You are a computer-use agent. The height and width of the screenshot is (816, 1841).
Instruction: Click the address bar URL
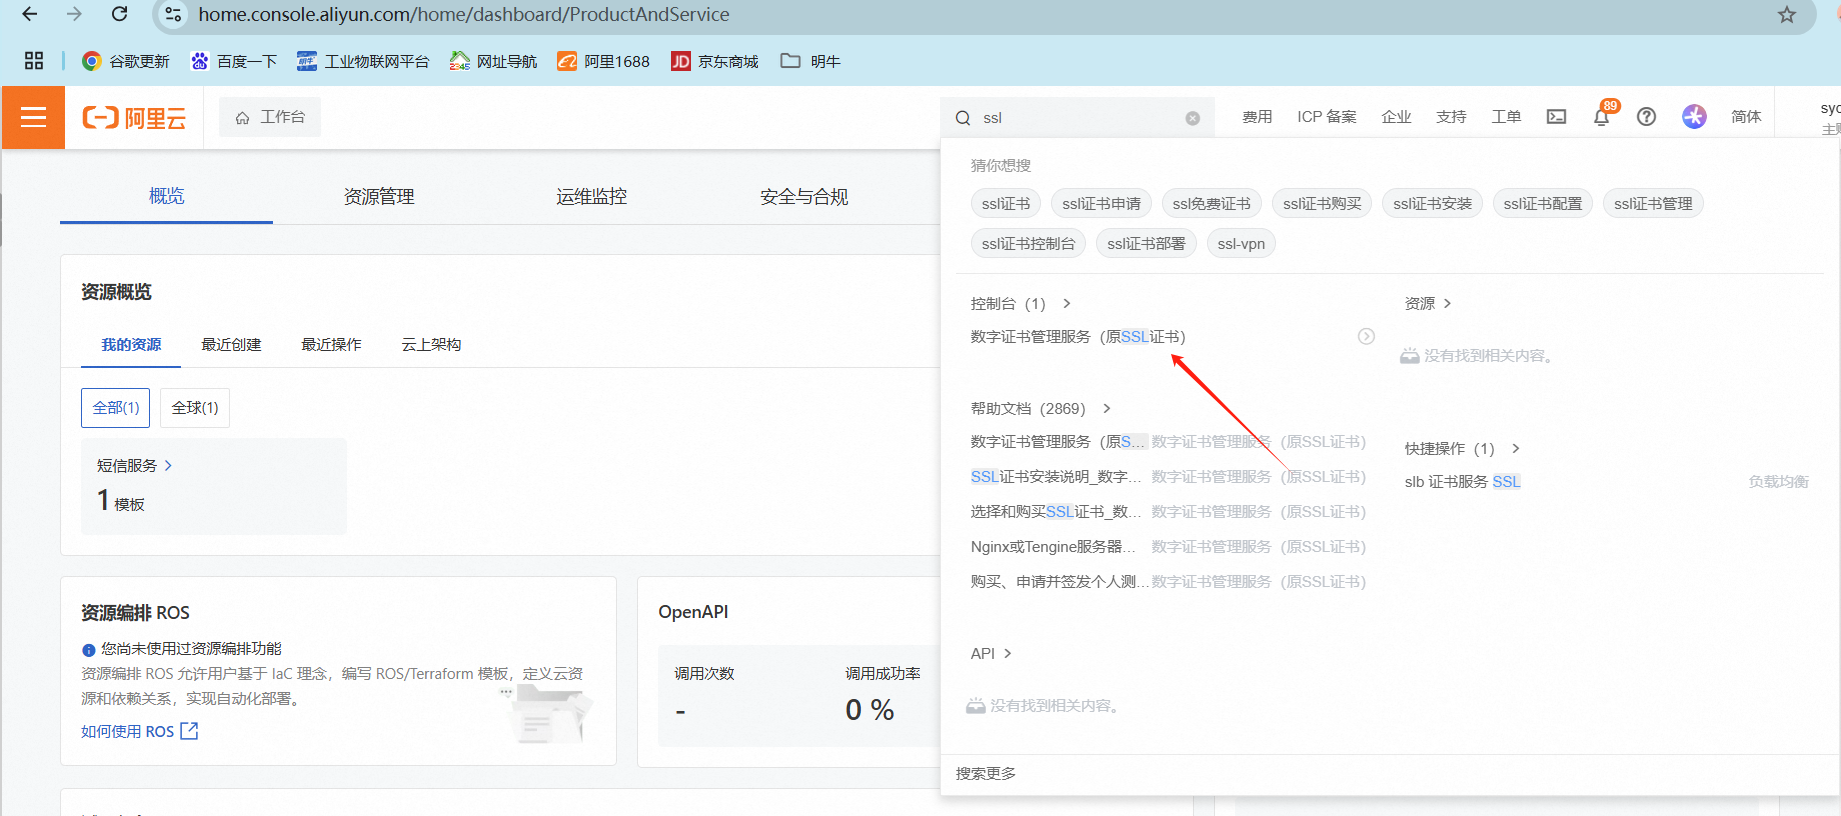coord(464,14)
